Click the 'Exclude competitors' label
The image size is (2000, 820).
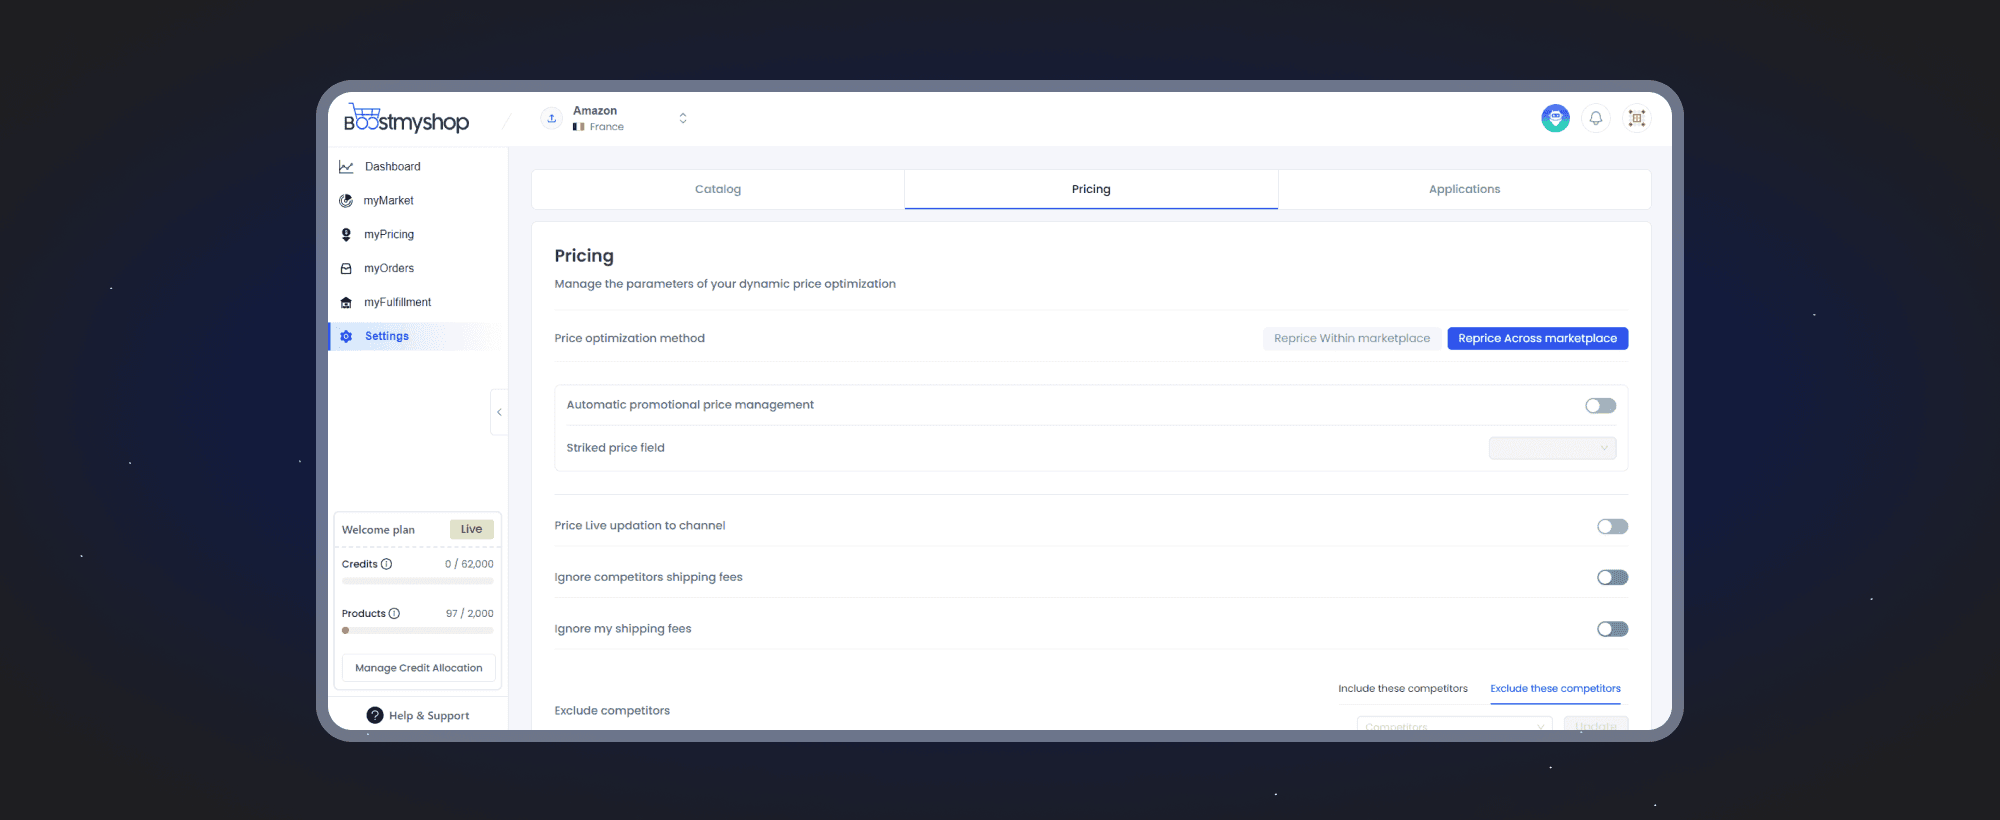click(612, 711)
